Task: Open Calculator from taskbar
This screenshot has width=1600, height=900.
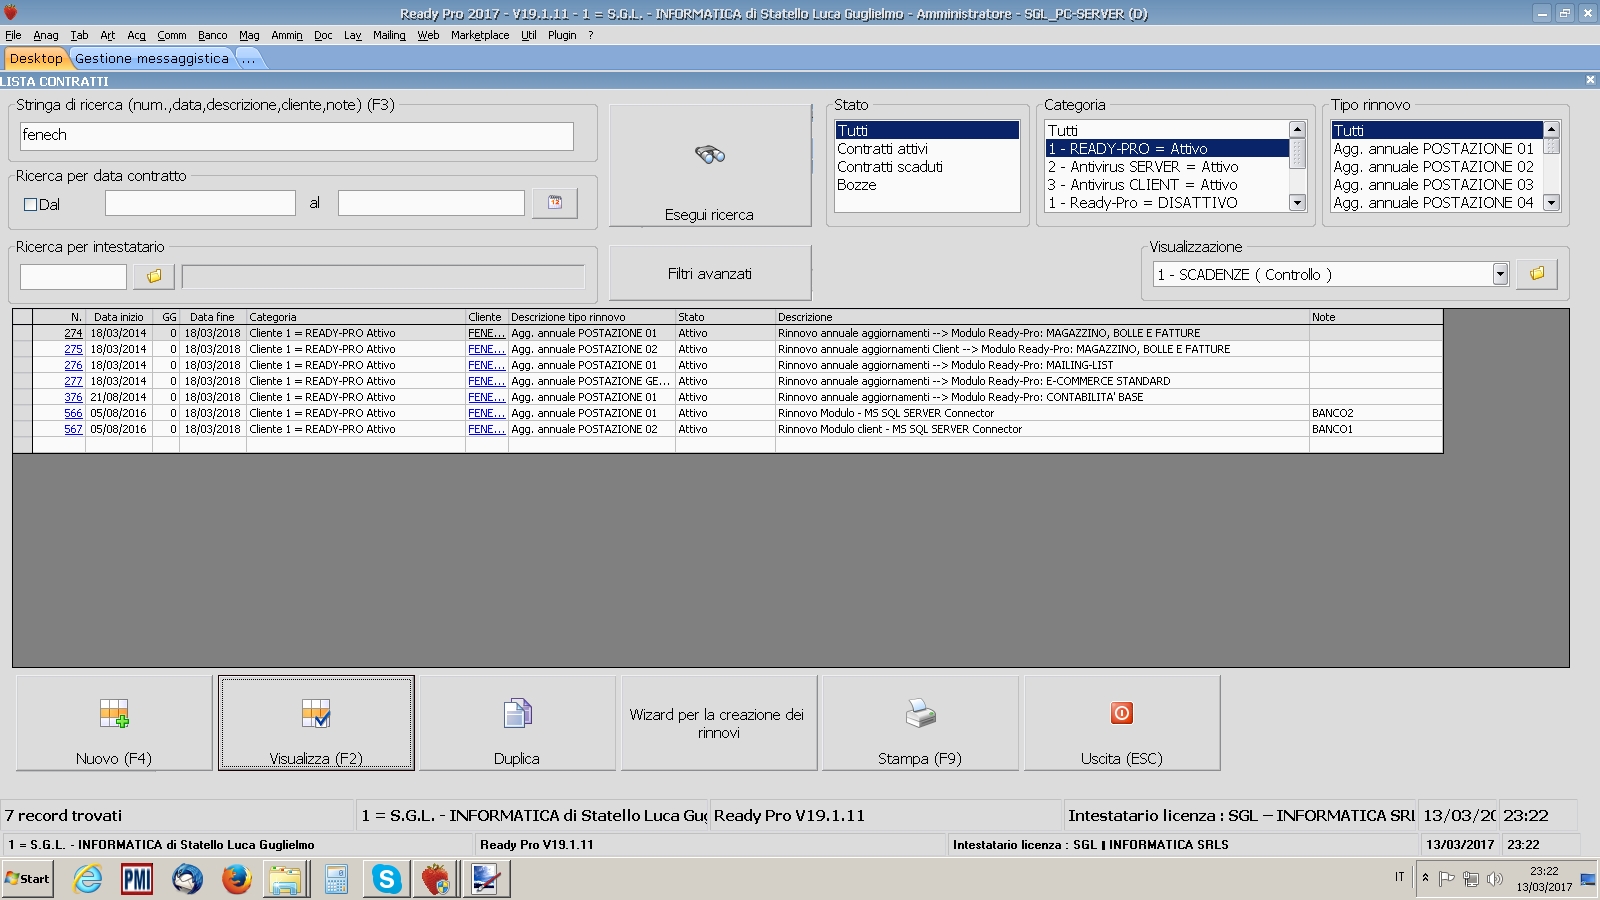Action: 336,879
